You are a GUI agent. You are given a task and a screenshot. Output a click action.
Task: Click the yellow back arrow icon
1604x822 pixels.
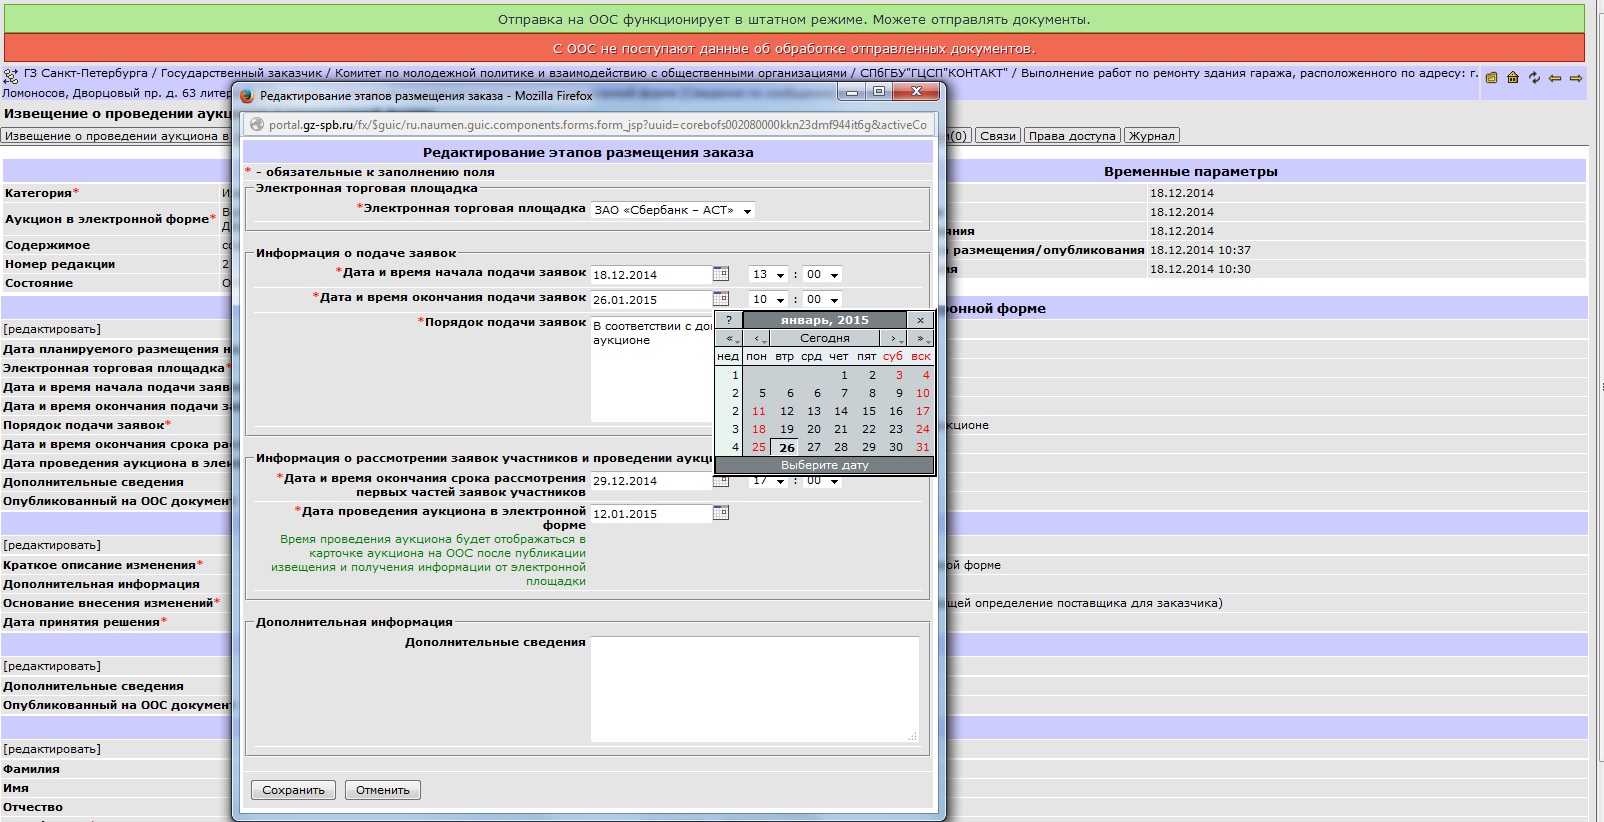tap(1555, 78)
